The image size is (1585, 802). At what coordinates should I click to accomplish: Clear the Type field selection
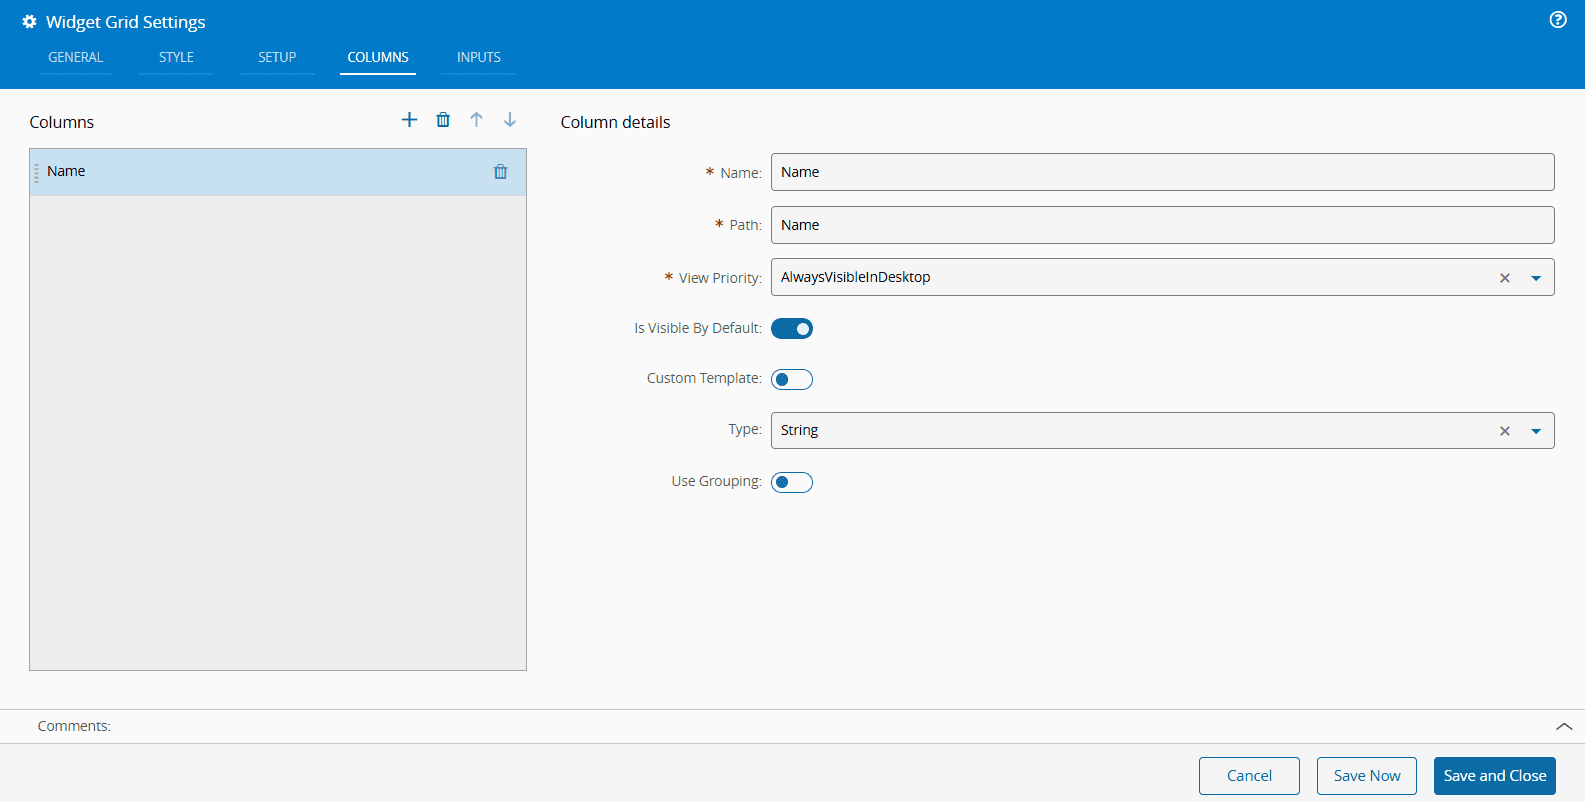(1504, 431)
